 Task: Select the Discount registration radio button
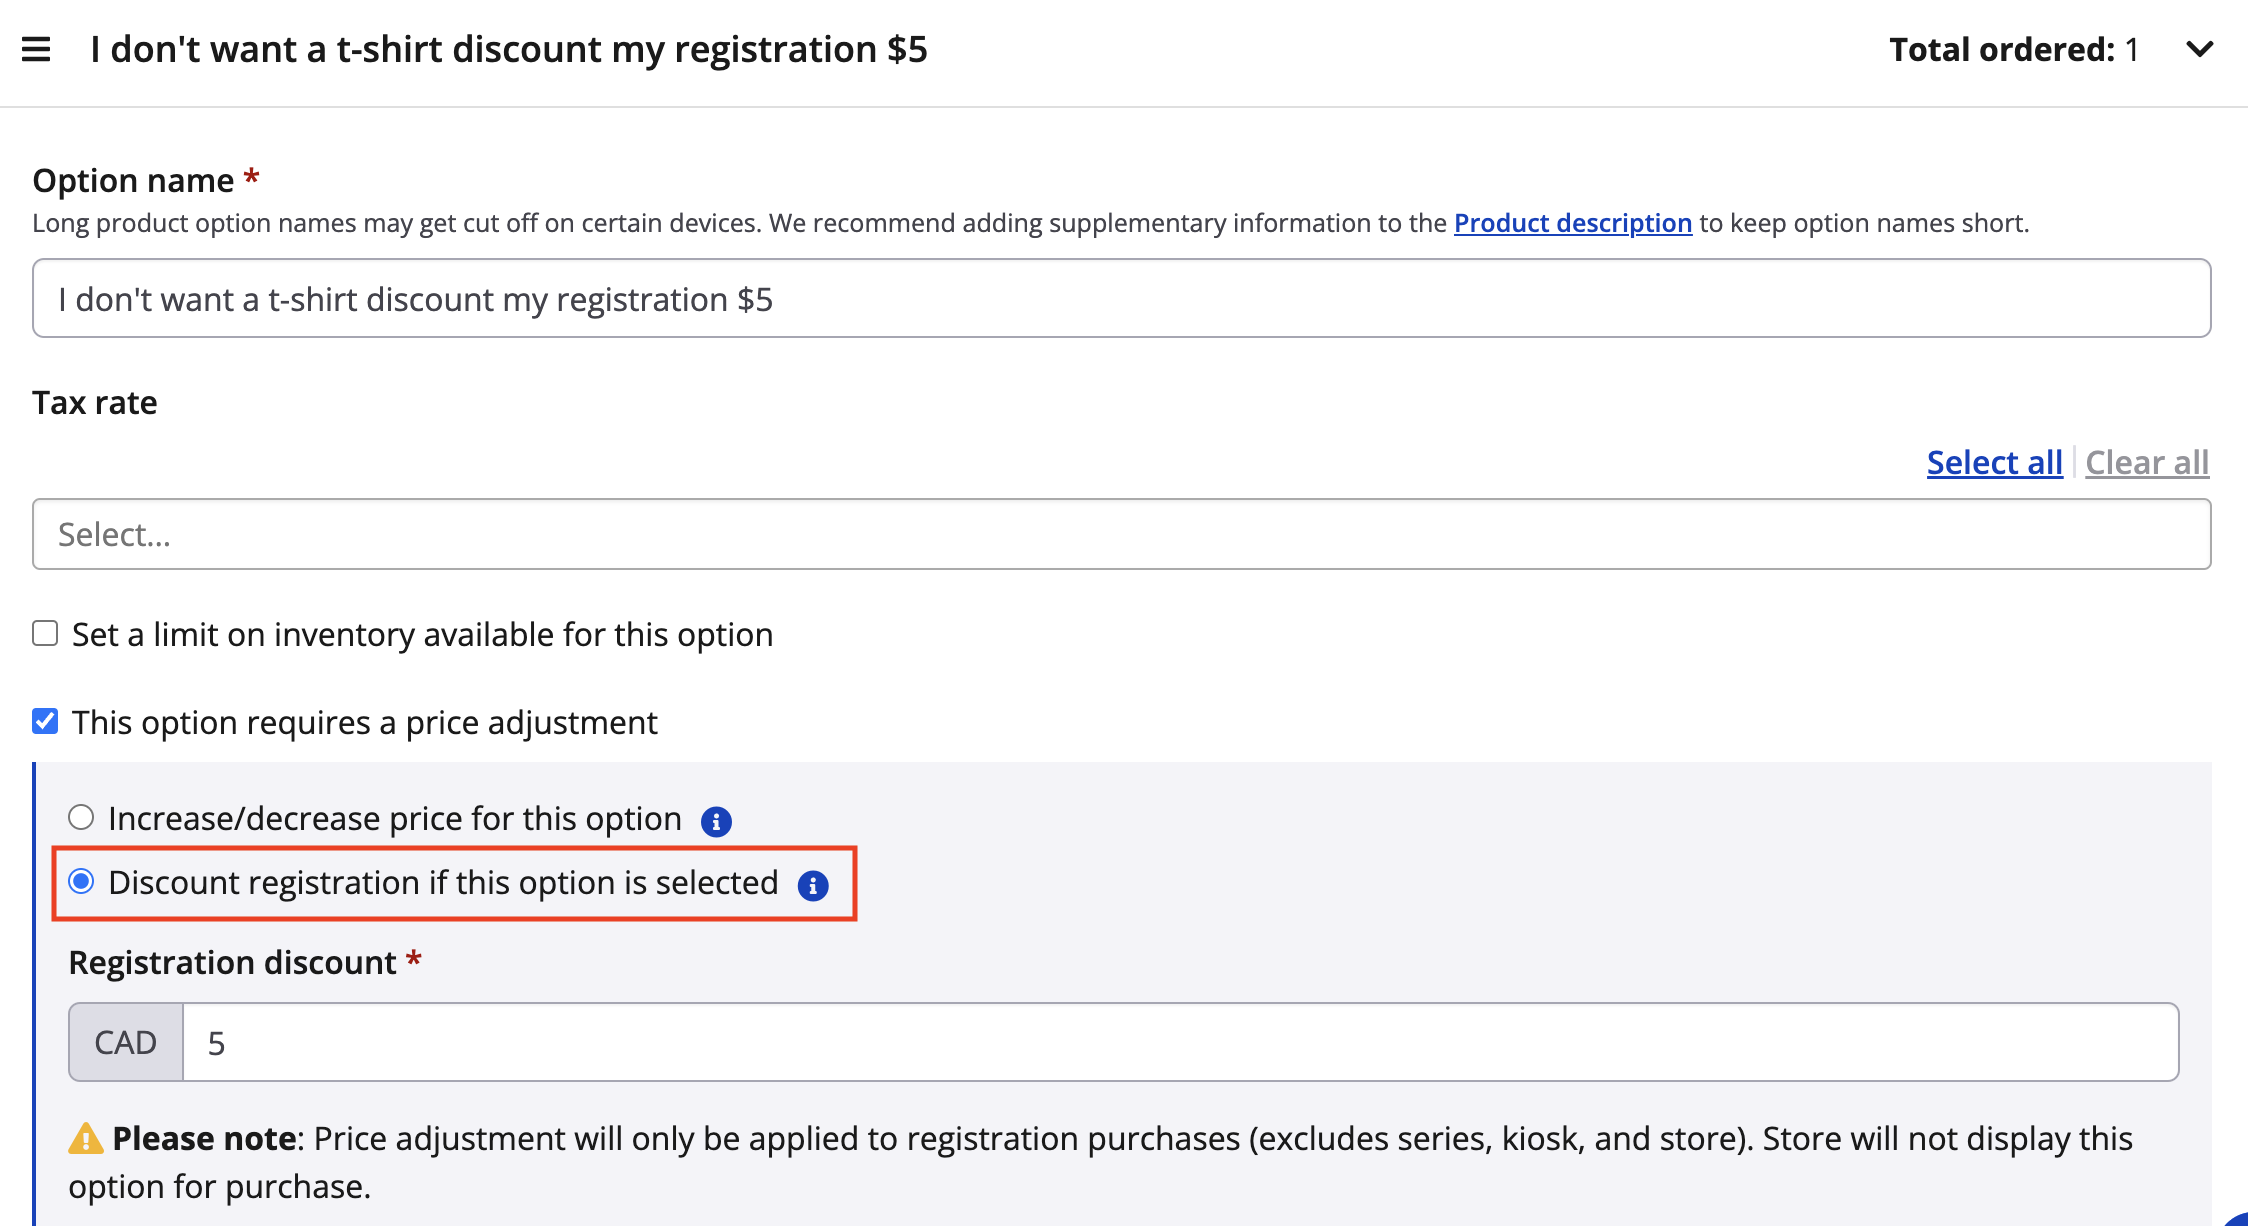click(81, 882)
